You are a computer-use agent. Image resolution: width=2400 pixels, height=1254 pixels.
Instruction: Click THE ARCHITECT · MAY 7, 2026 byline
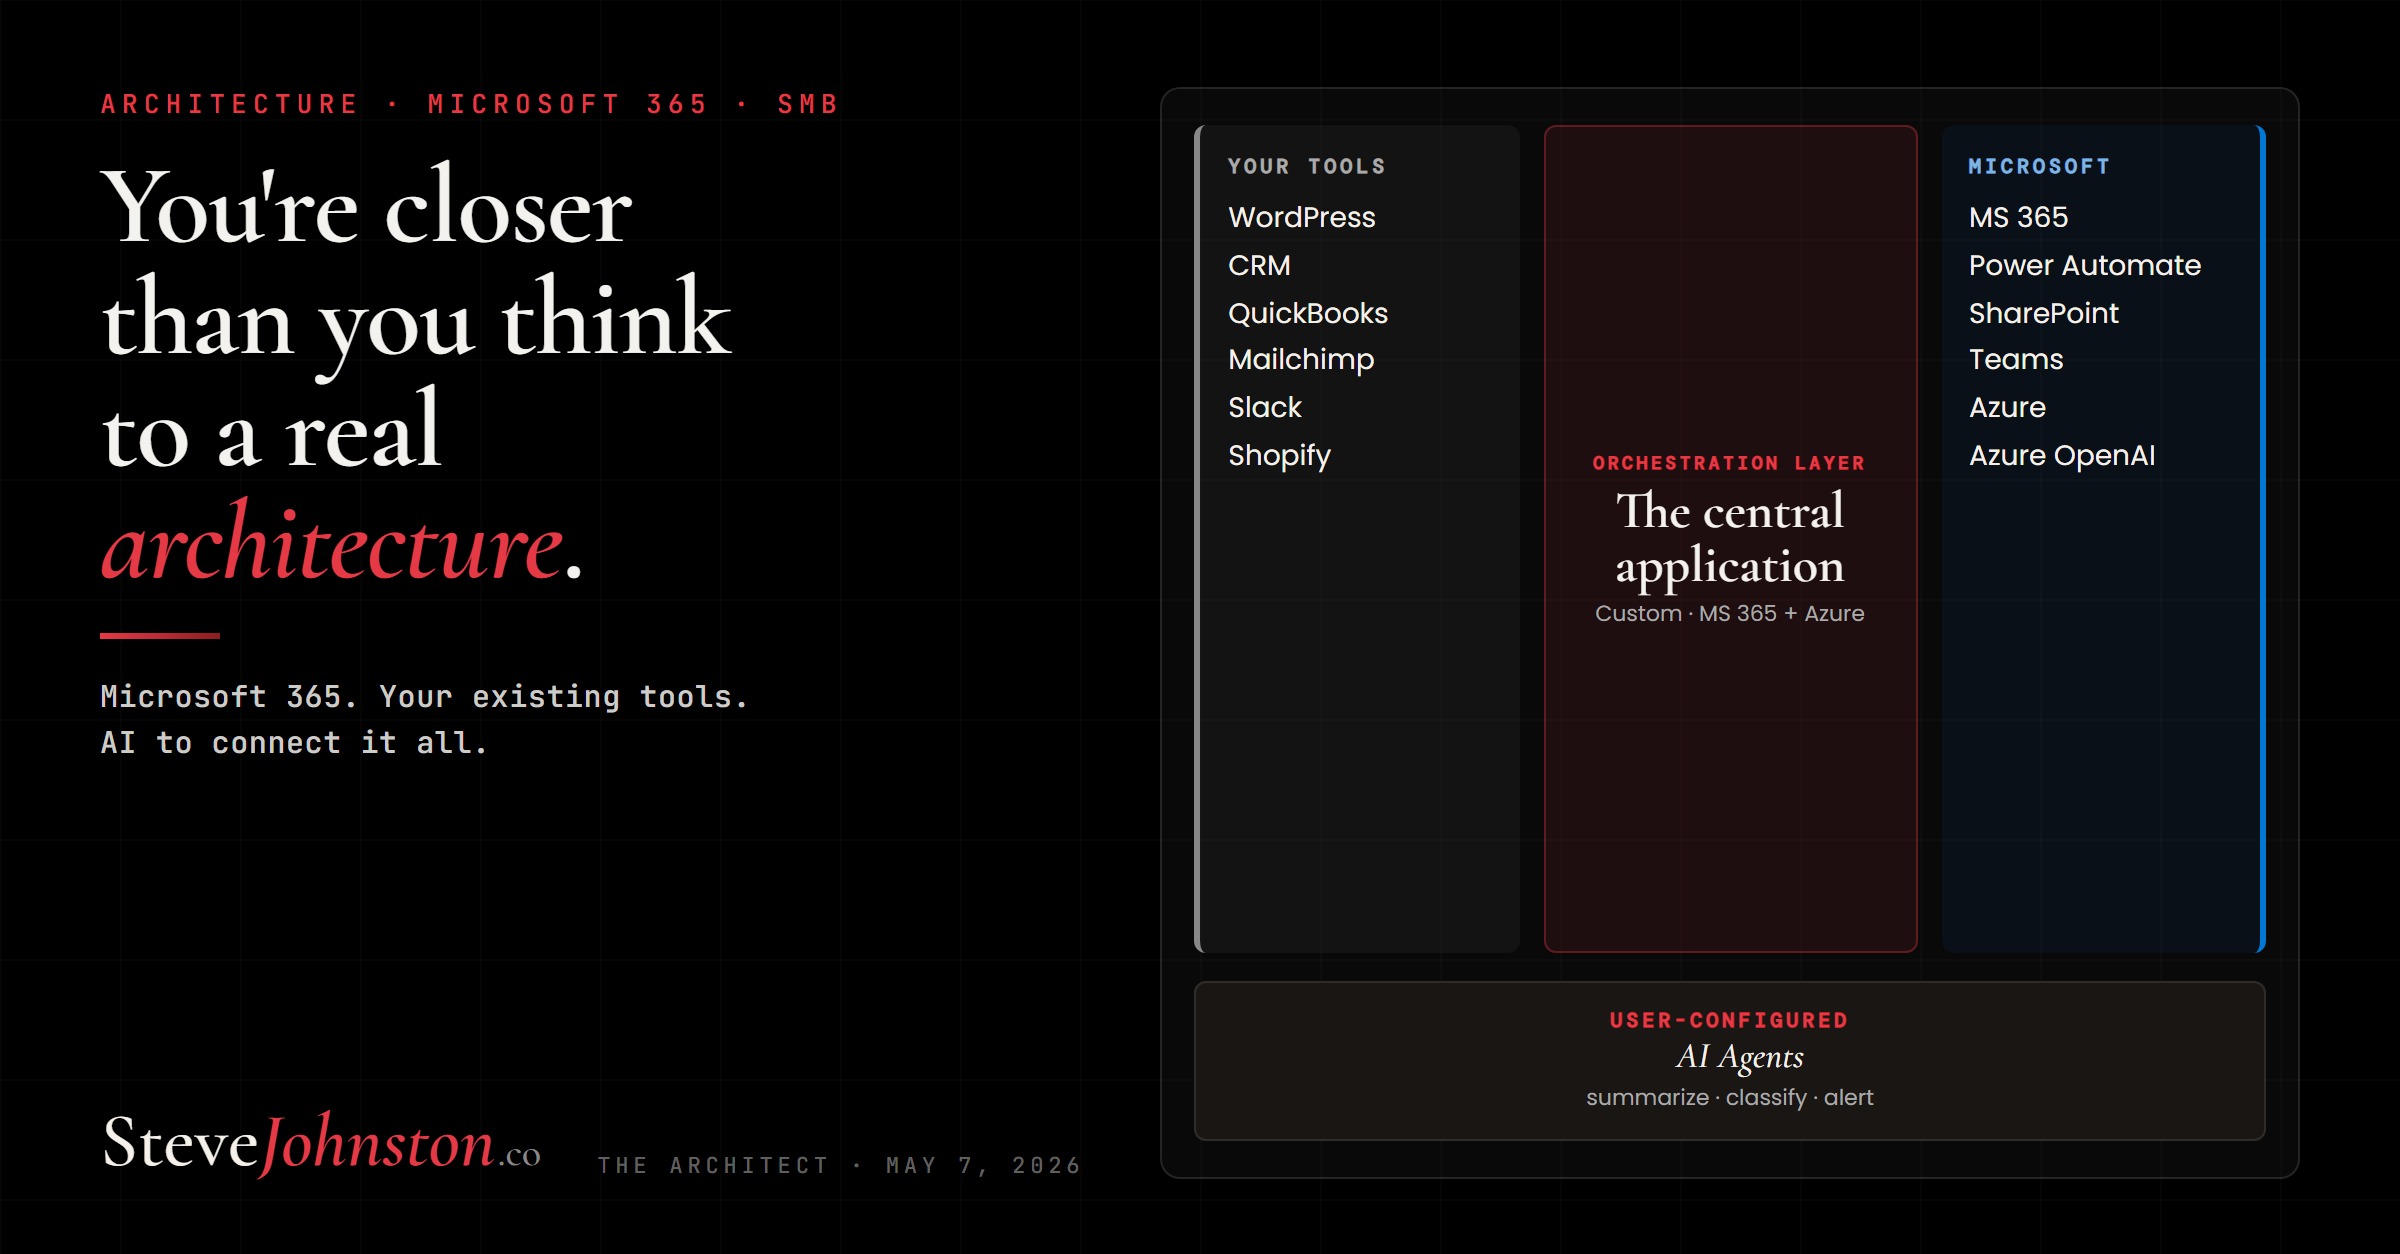click(x=840, y=1165)
